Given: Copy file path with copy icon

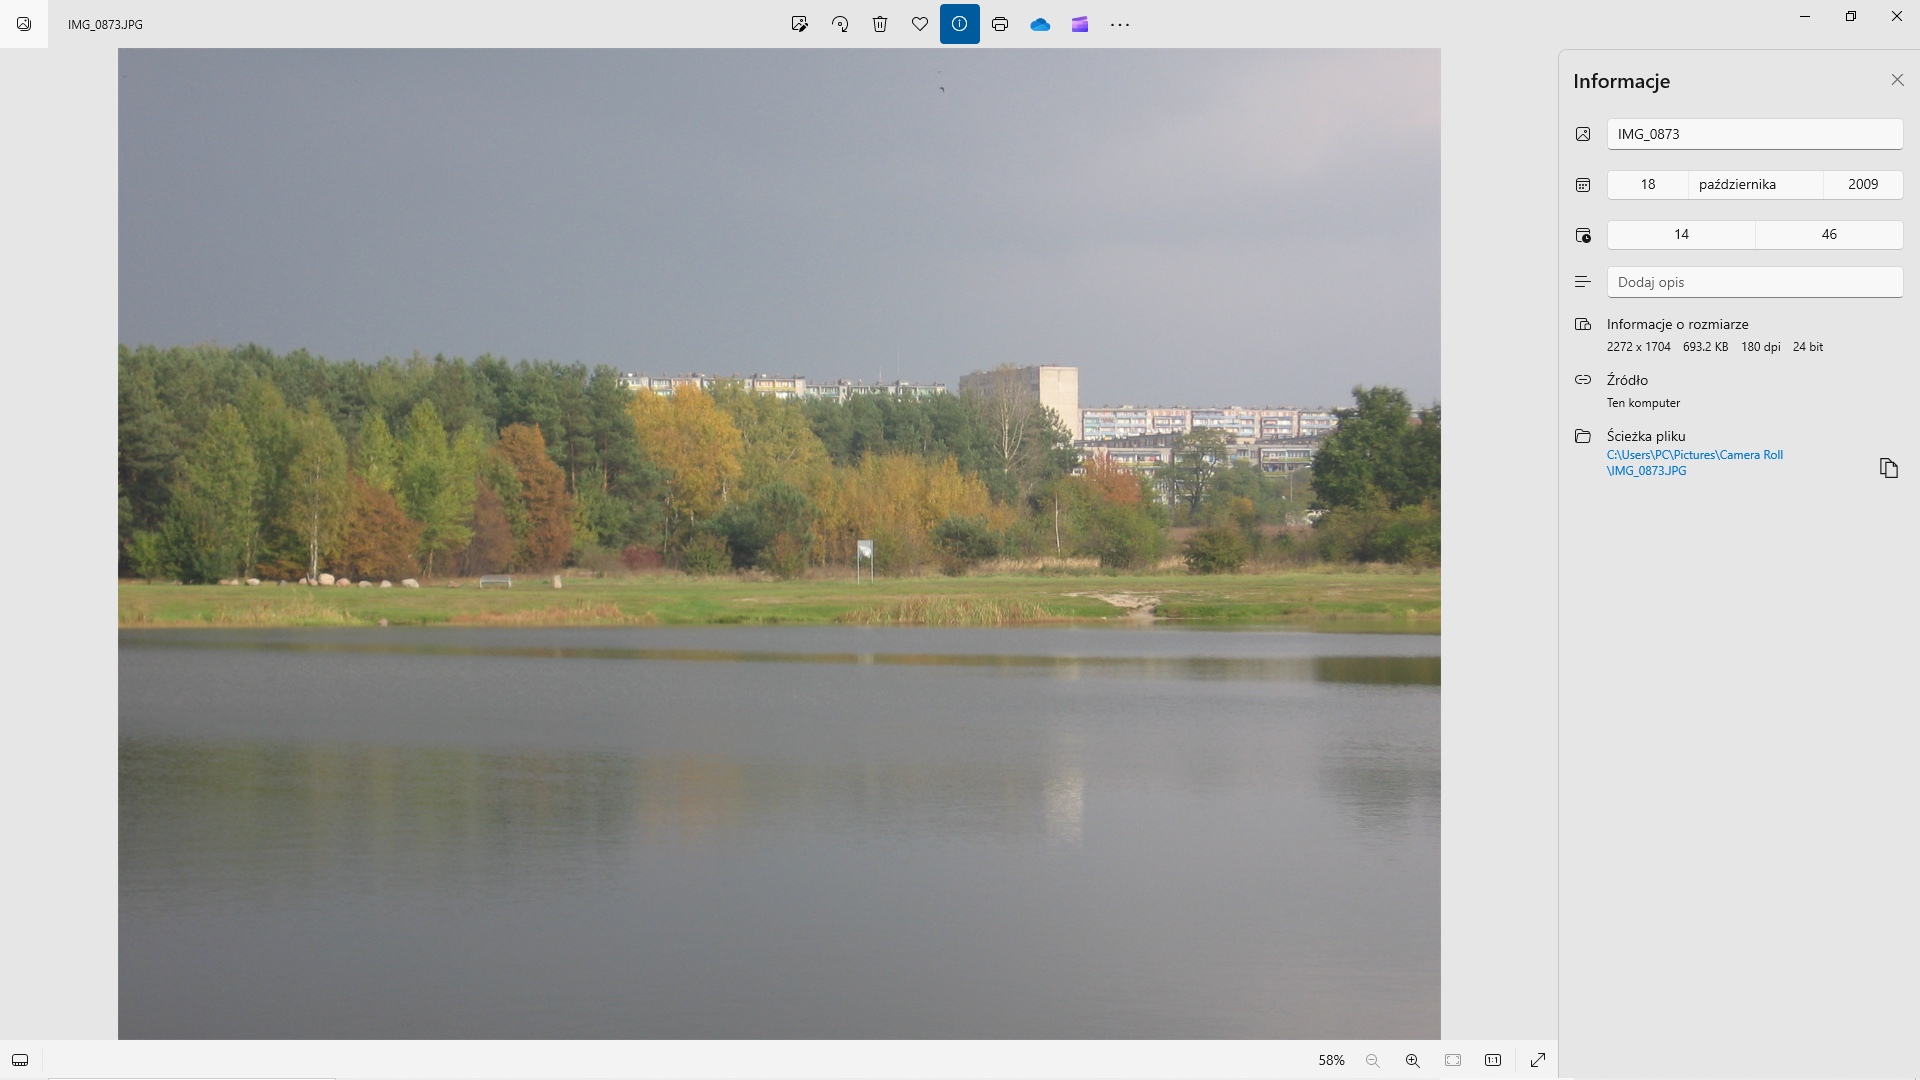Looking at the screenshot, I should (x=1888, y=468).
